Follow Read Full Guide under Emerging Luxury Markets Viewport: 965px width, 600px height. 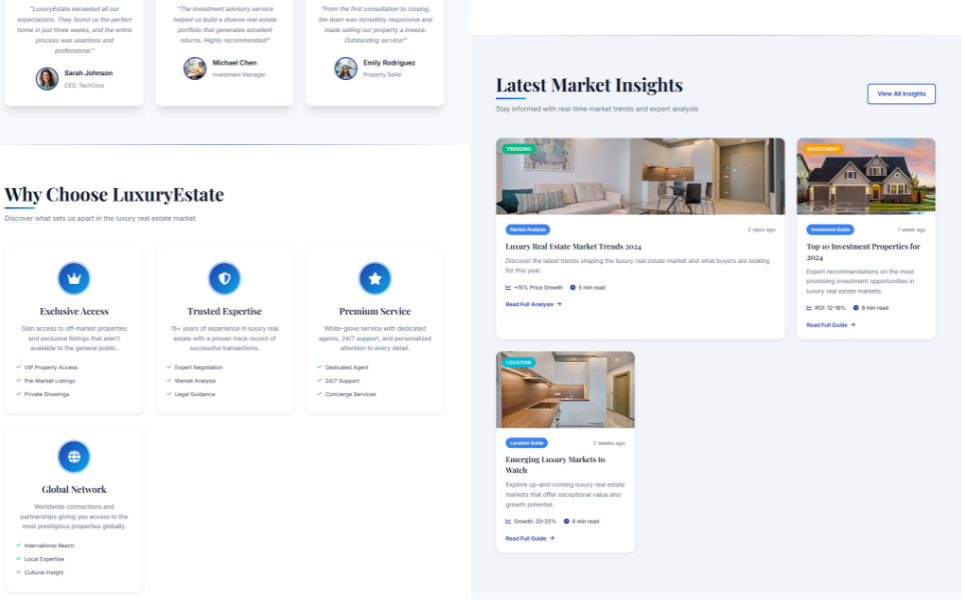(530, 538)
